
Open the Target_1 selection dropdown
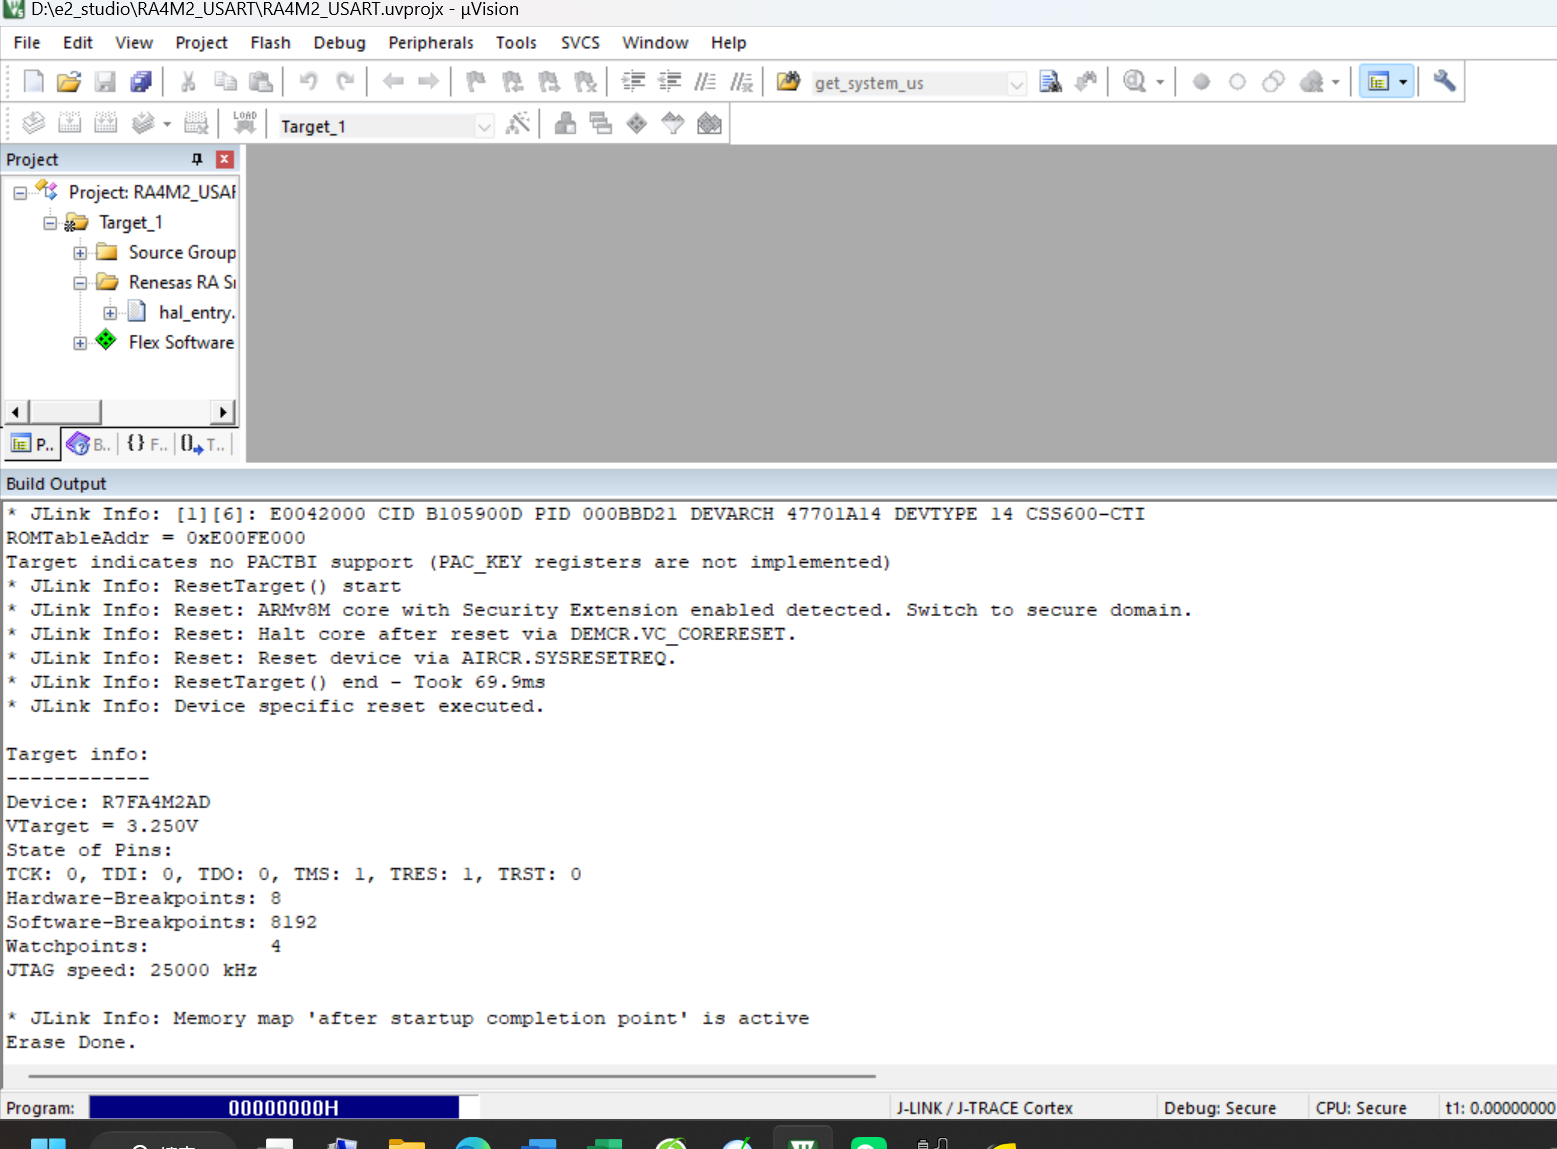pyautogui.click(x=484, y=126)
